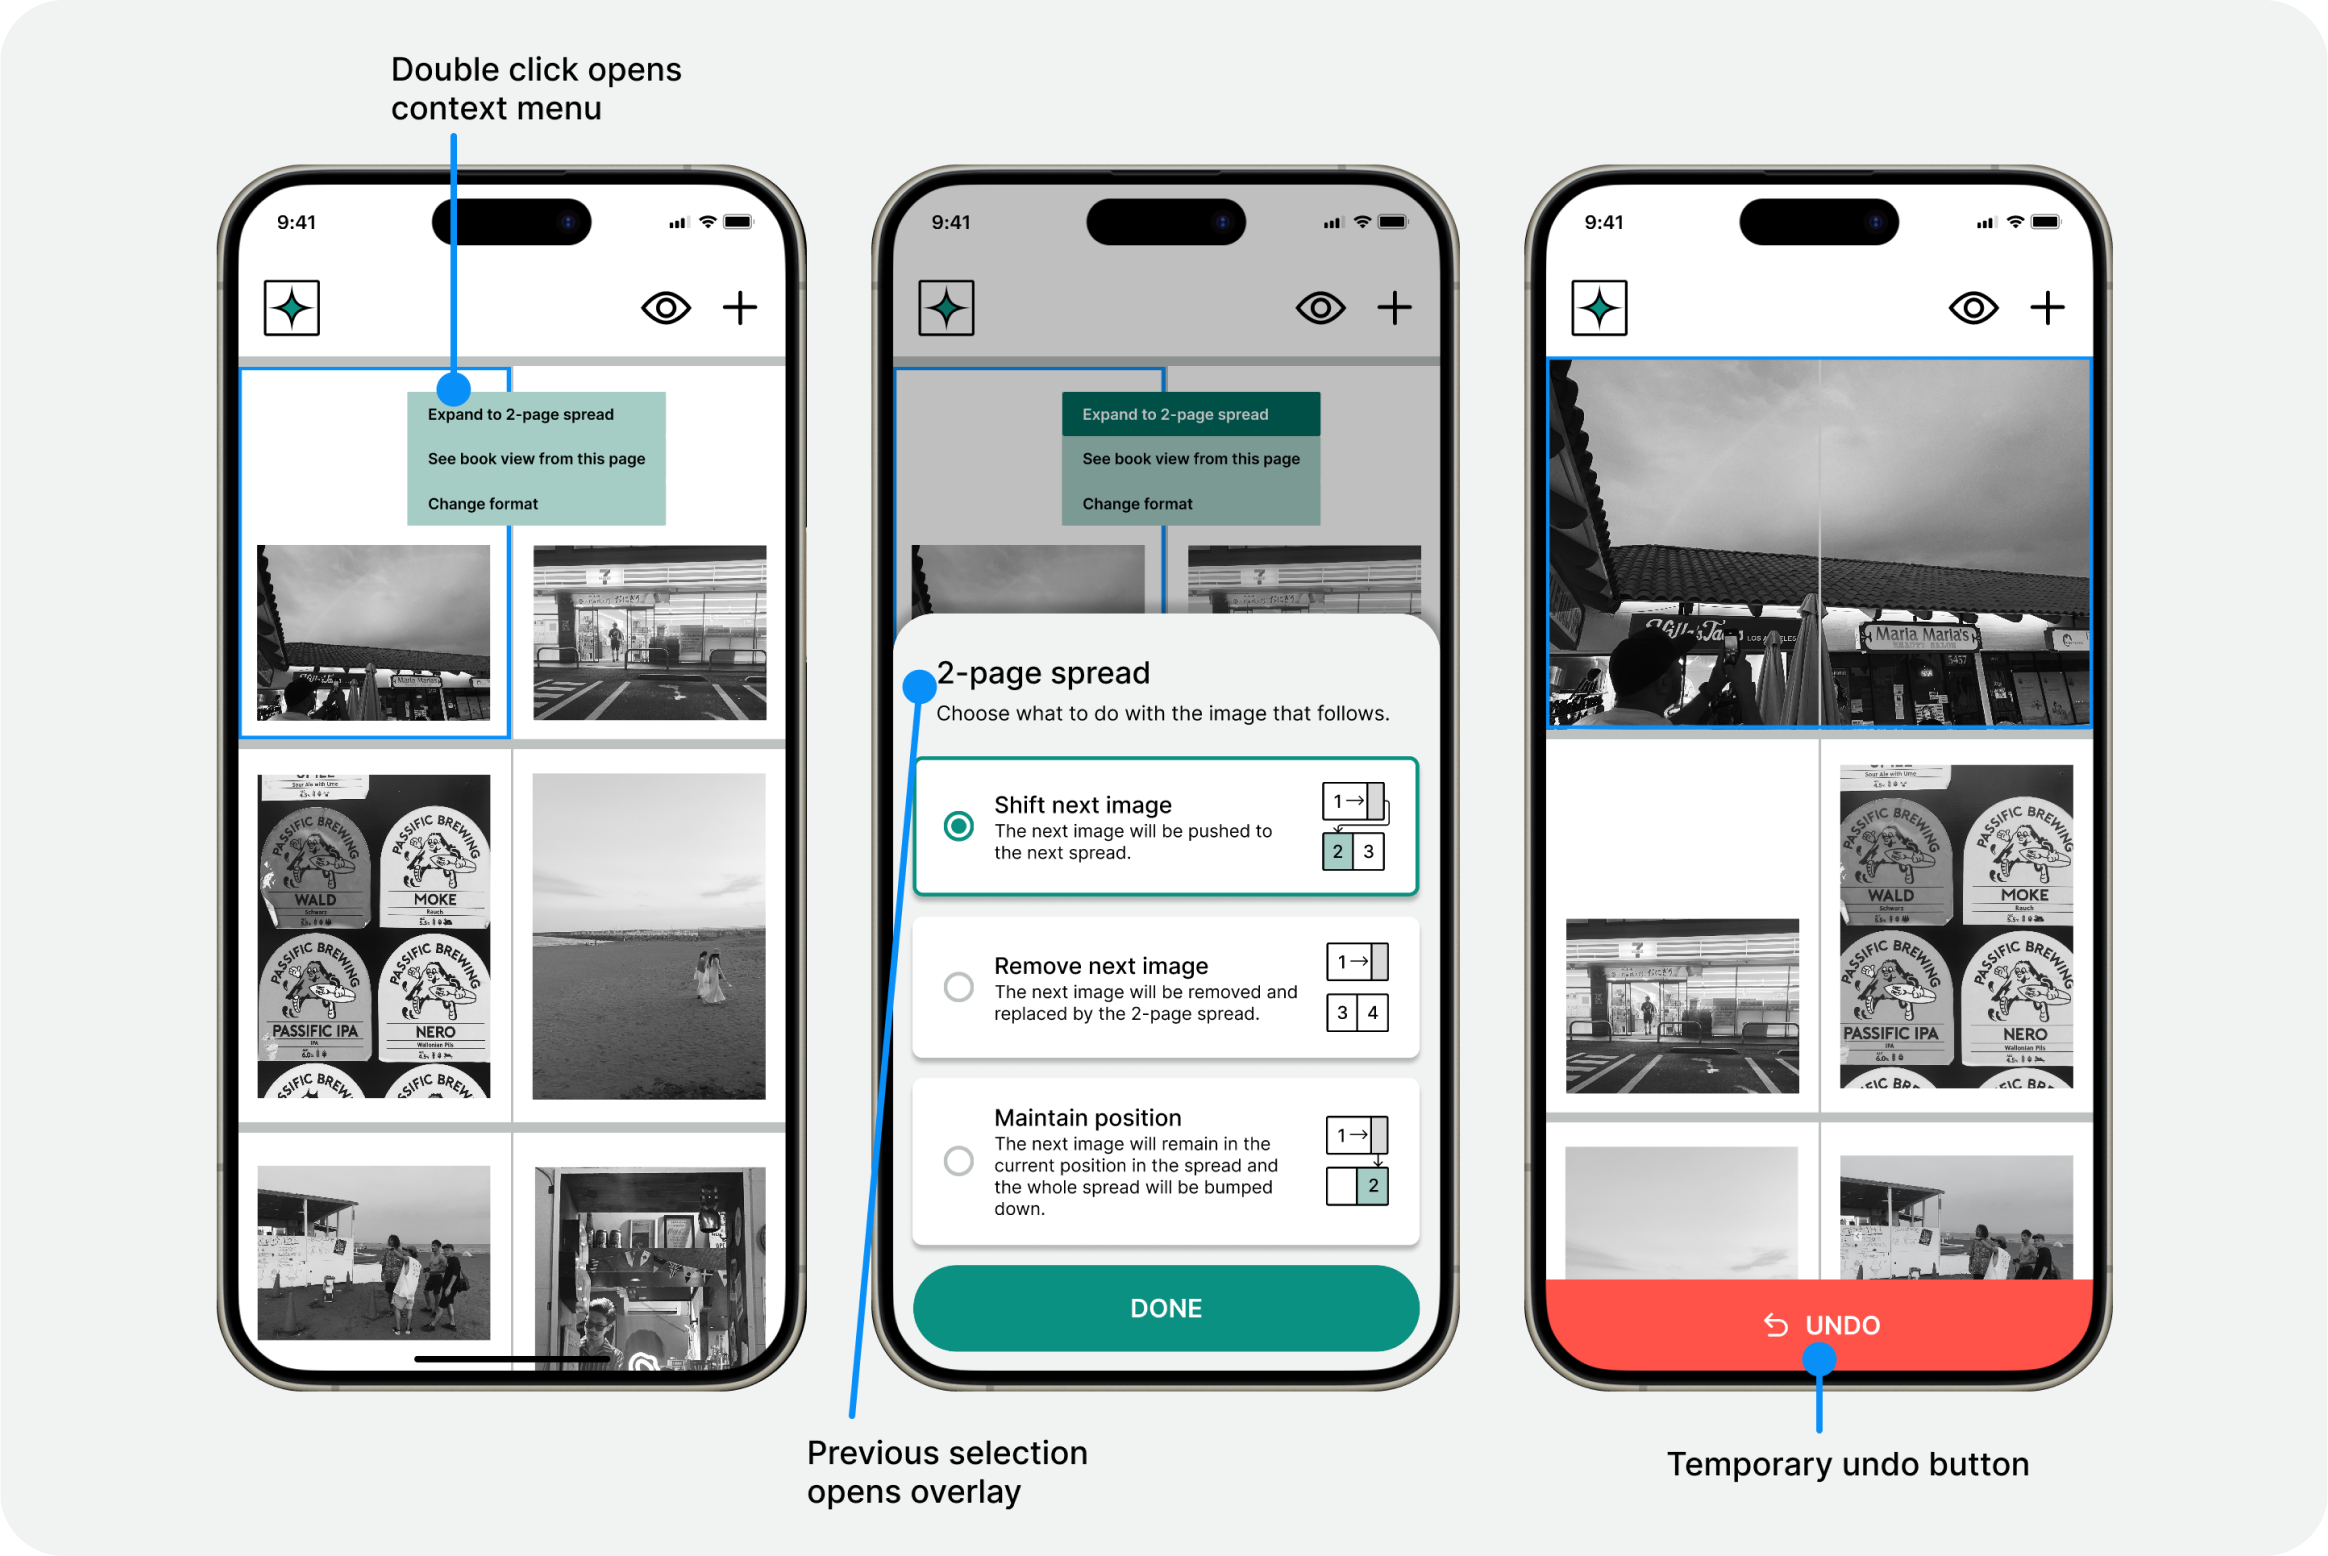This screenshot has height=1556, width=2328.
Task: Click plus icon on right phone screen
Action: pyautogui.click(x=2047, y=307)
